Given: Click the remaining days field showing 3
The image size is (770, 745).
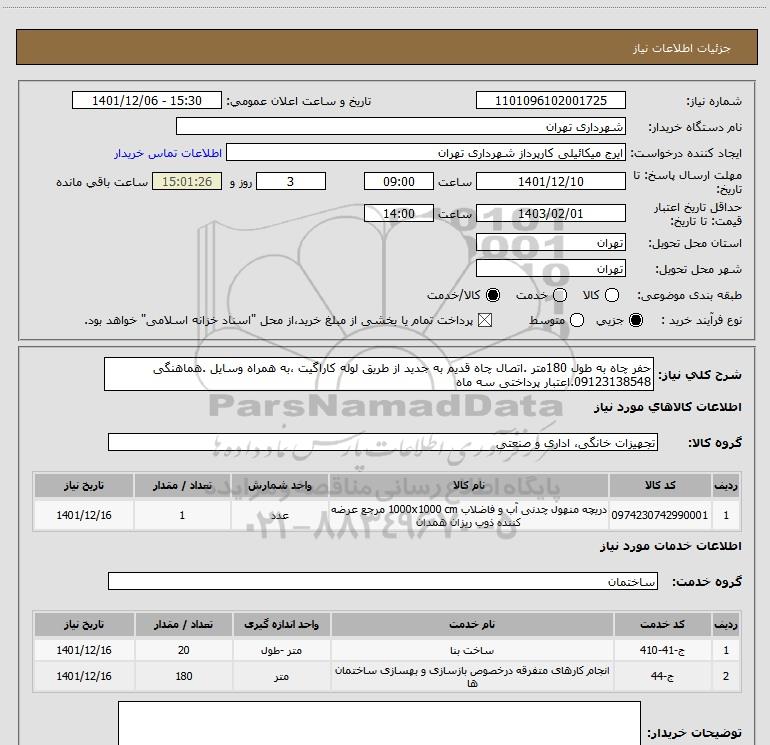Looking at the screenshot, I should (291, 181).
